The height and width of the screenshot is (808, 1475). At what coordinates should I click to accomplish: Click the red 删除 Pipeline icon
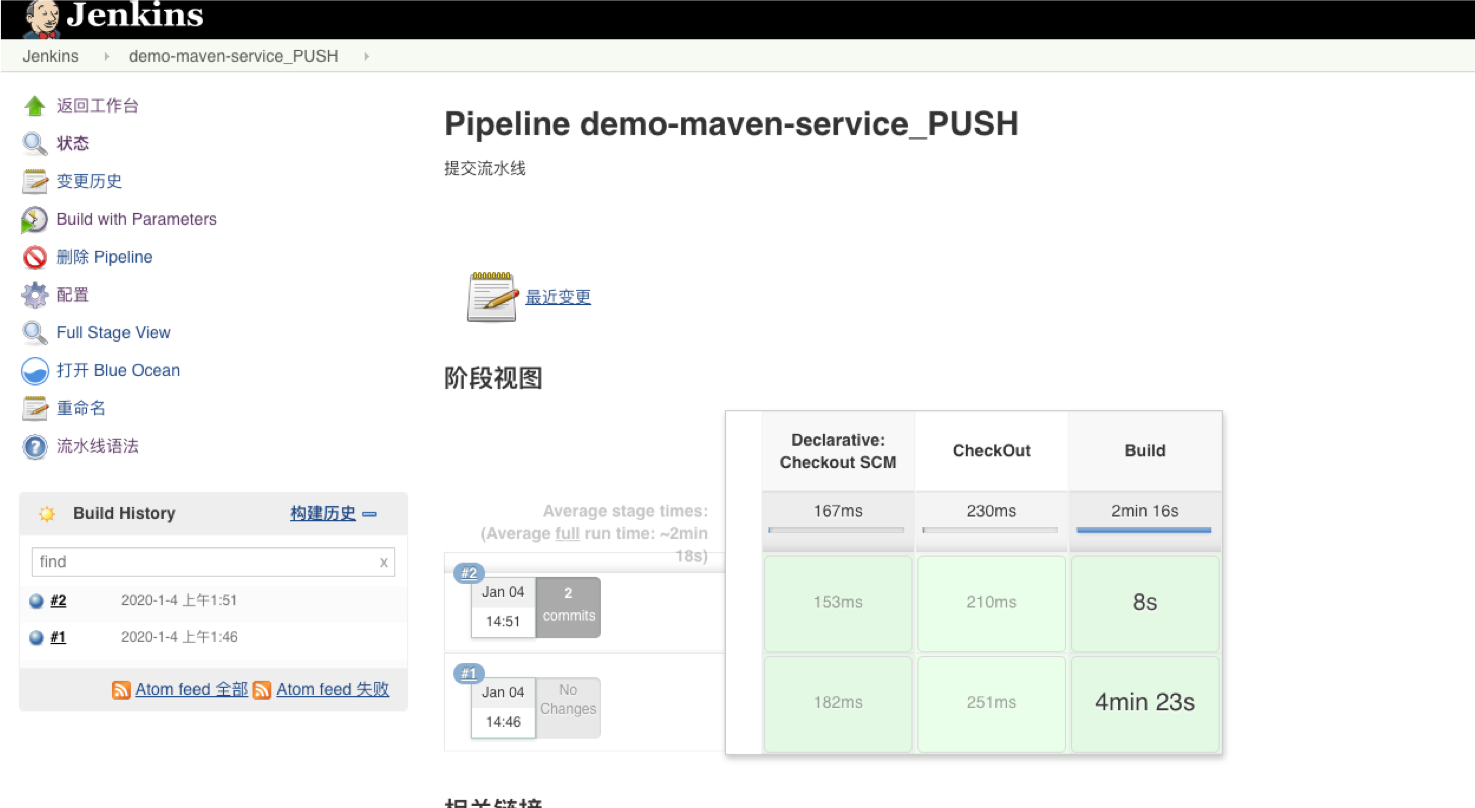(35, 258)
